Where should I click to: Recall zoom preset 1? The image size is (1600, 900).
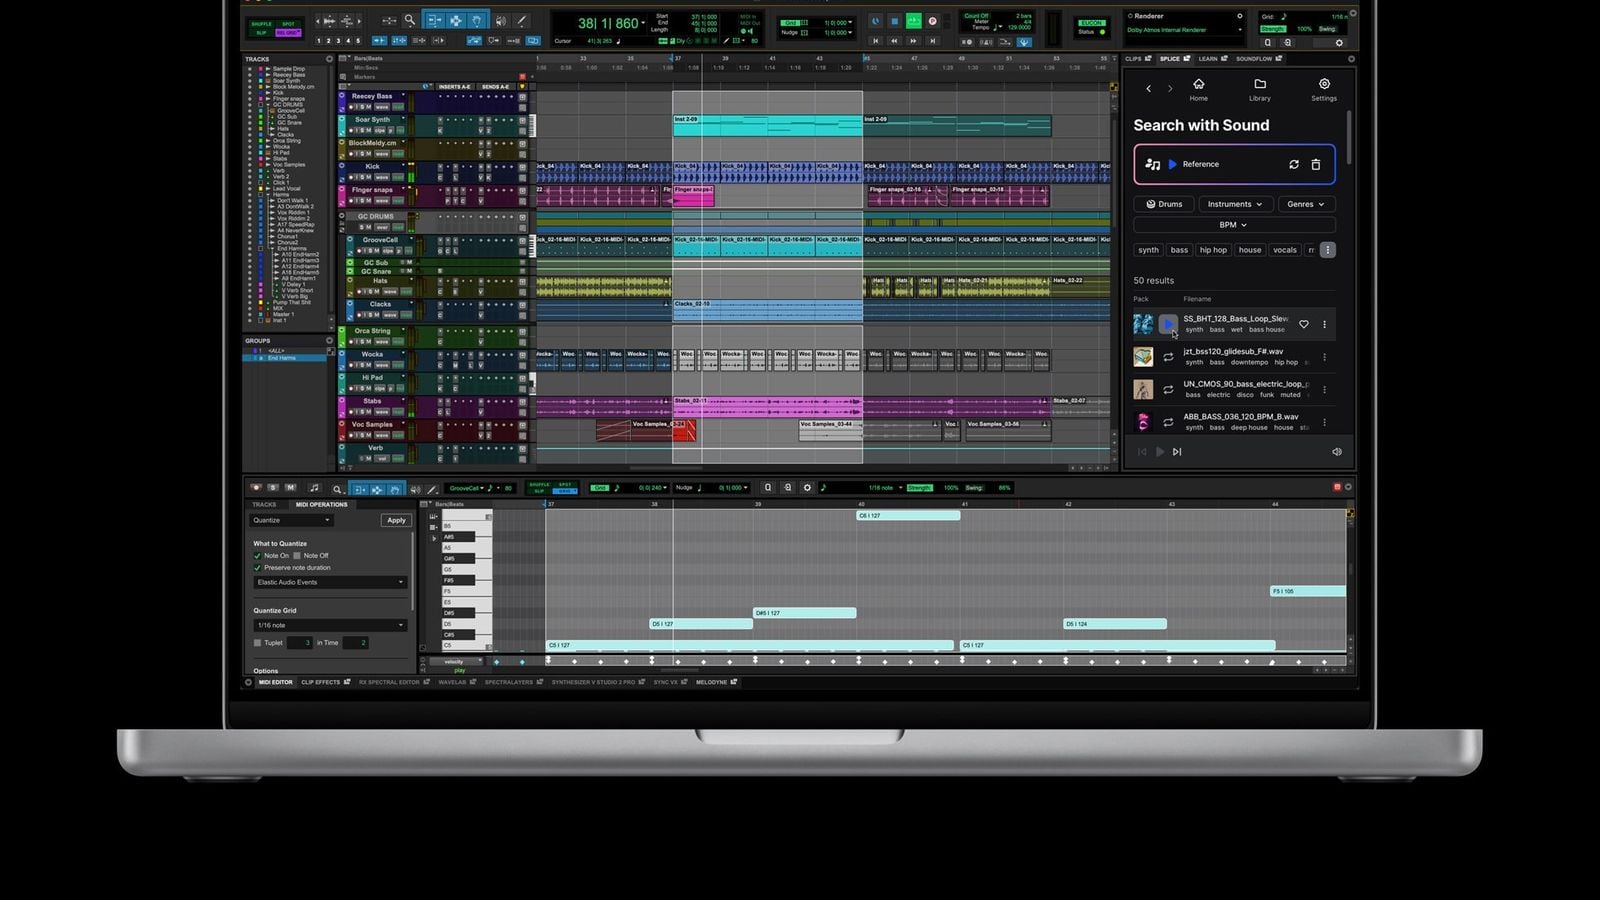coord(319,41)
